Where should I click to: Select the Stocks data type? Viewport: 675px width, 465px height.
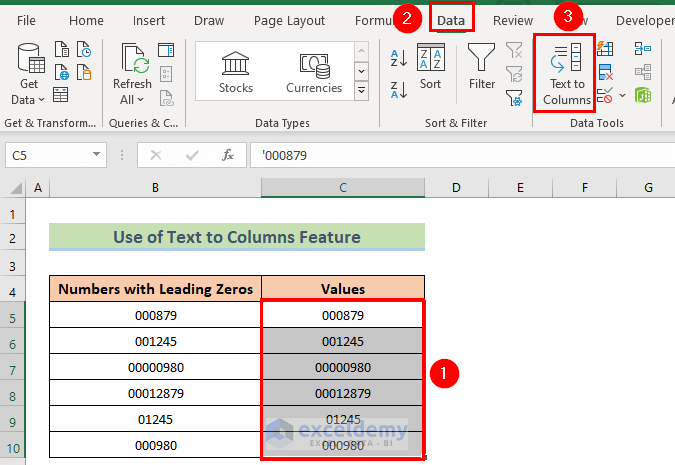point(235,72)
